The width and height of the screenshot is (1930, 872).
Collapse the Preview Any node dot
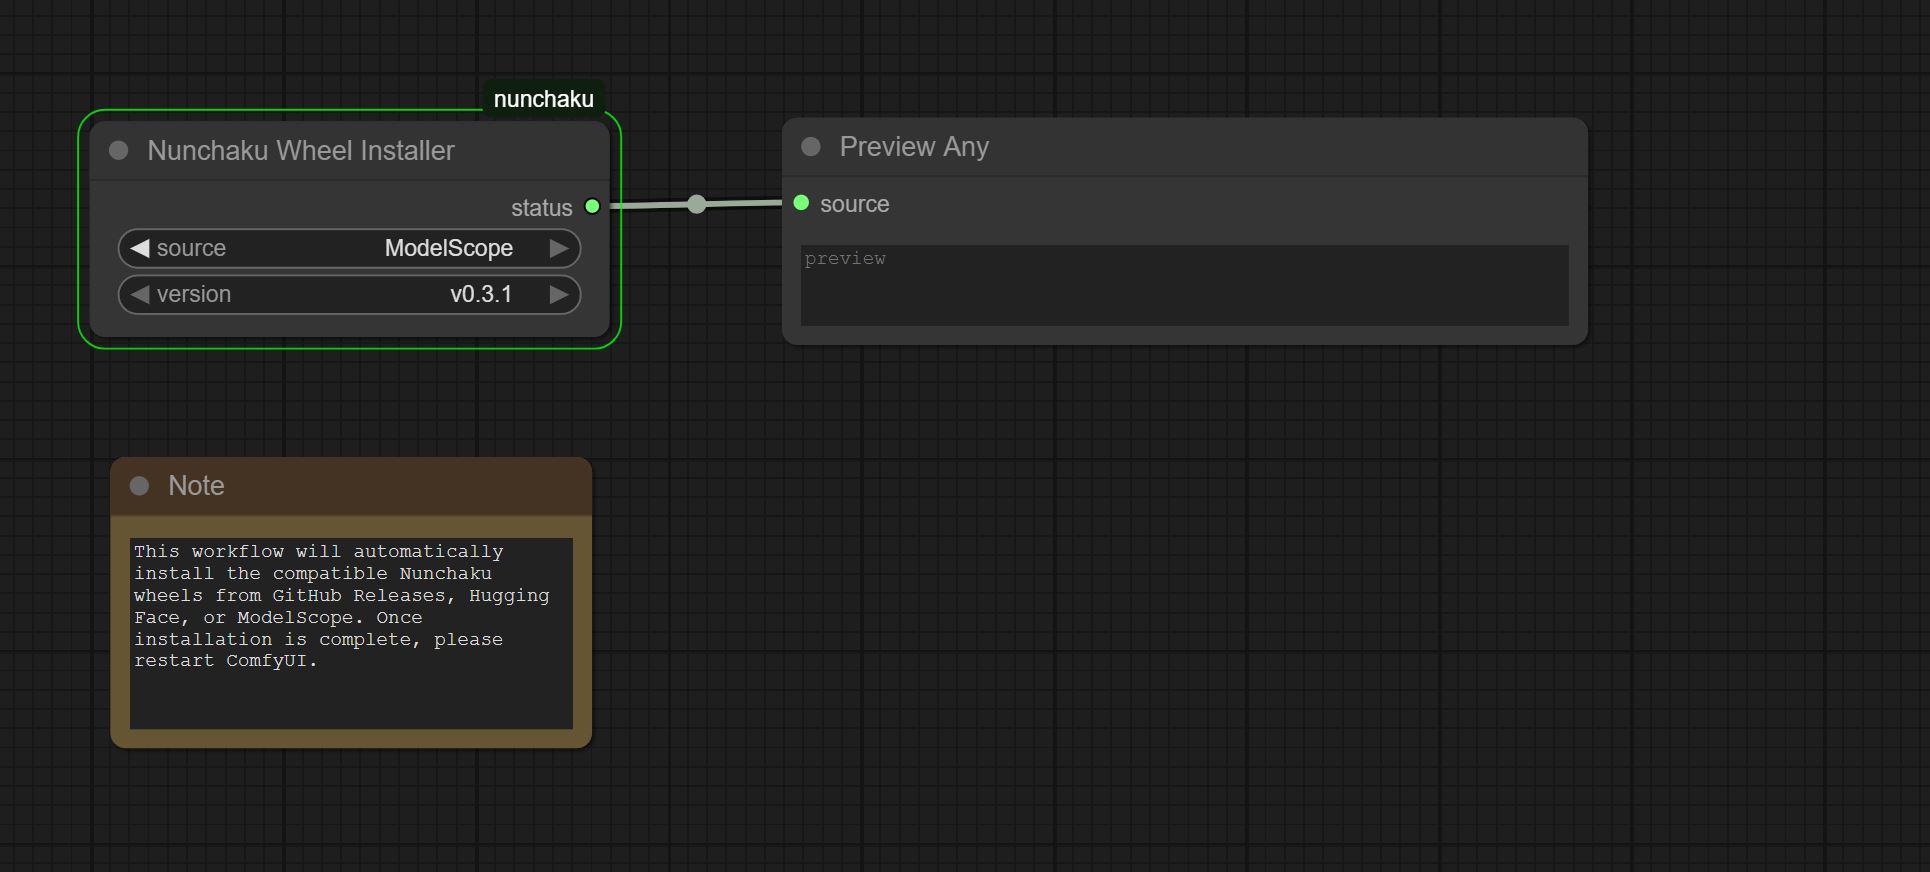click(811, 147)
